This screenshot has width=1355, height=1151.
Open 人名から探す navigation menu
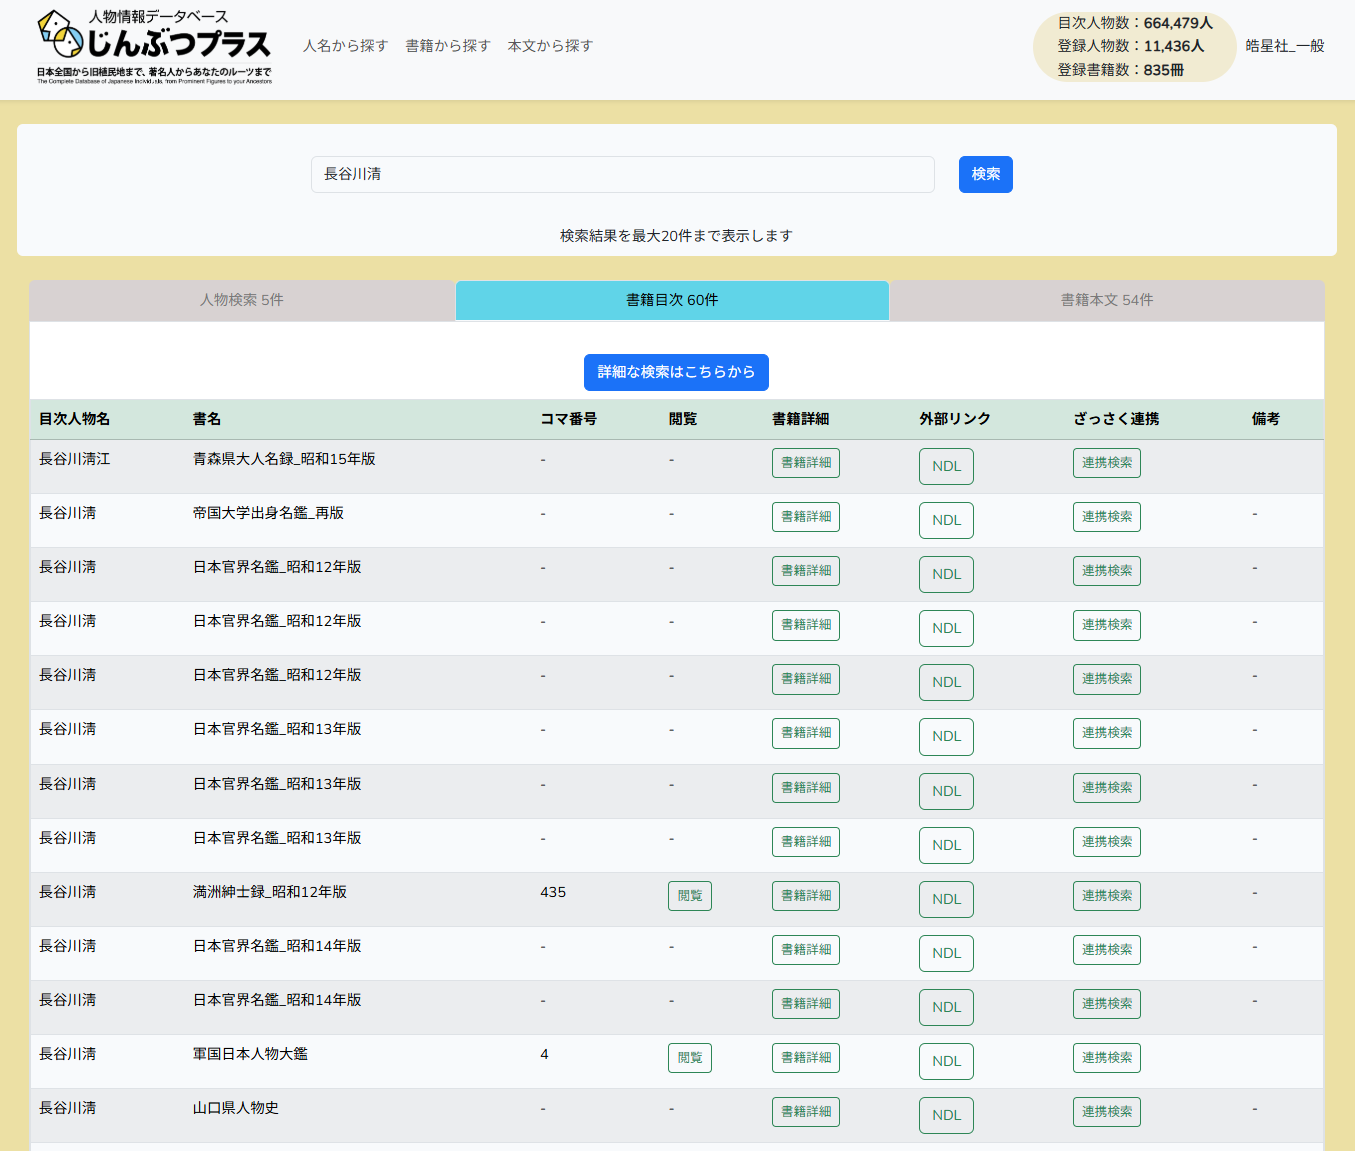click(x=345, y=46)
